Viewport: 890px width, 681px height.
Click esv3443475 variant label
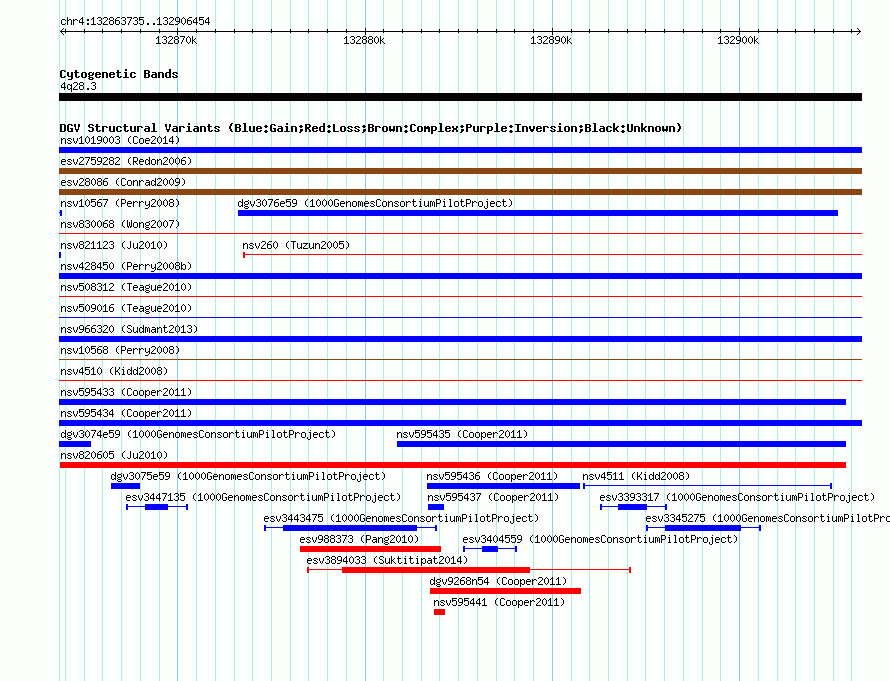tap(401, 518)
